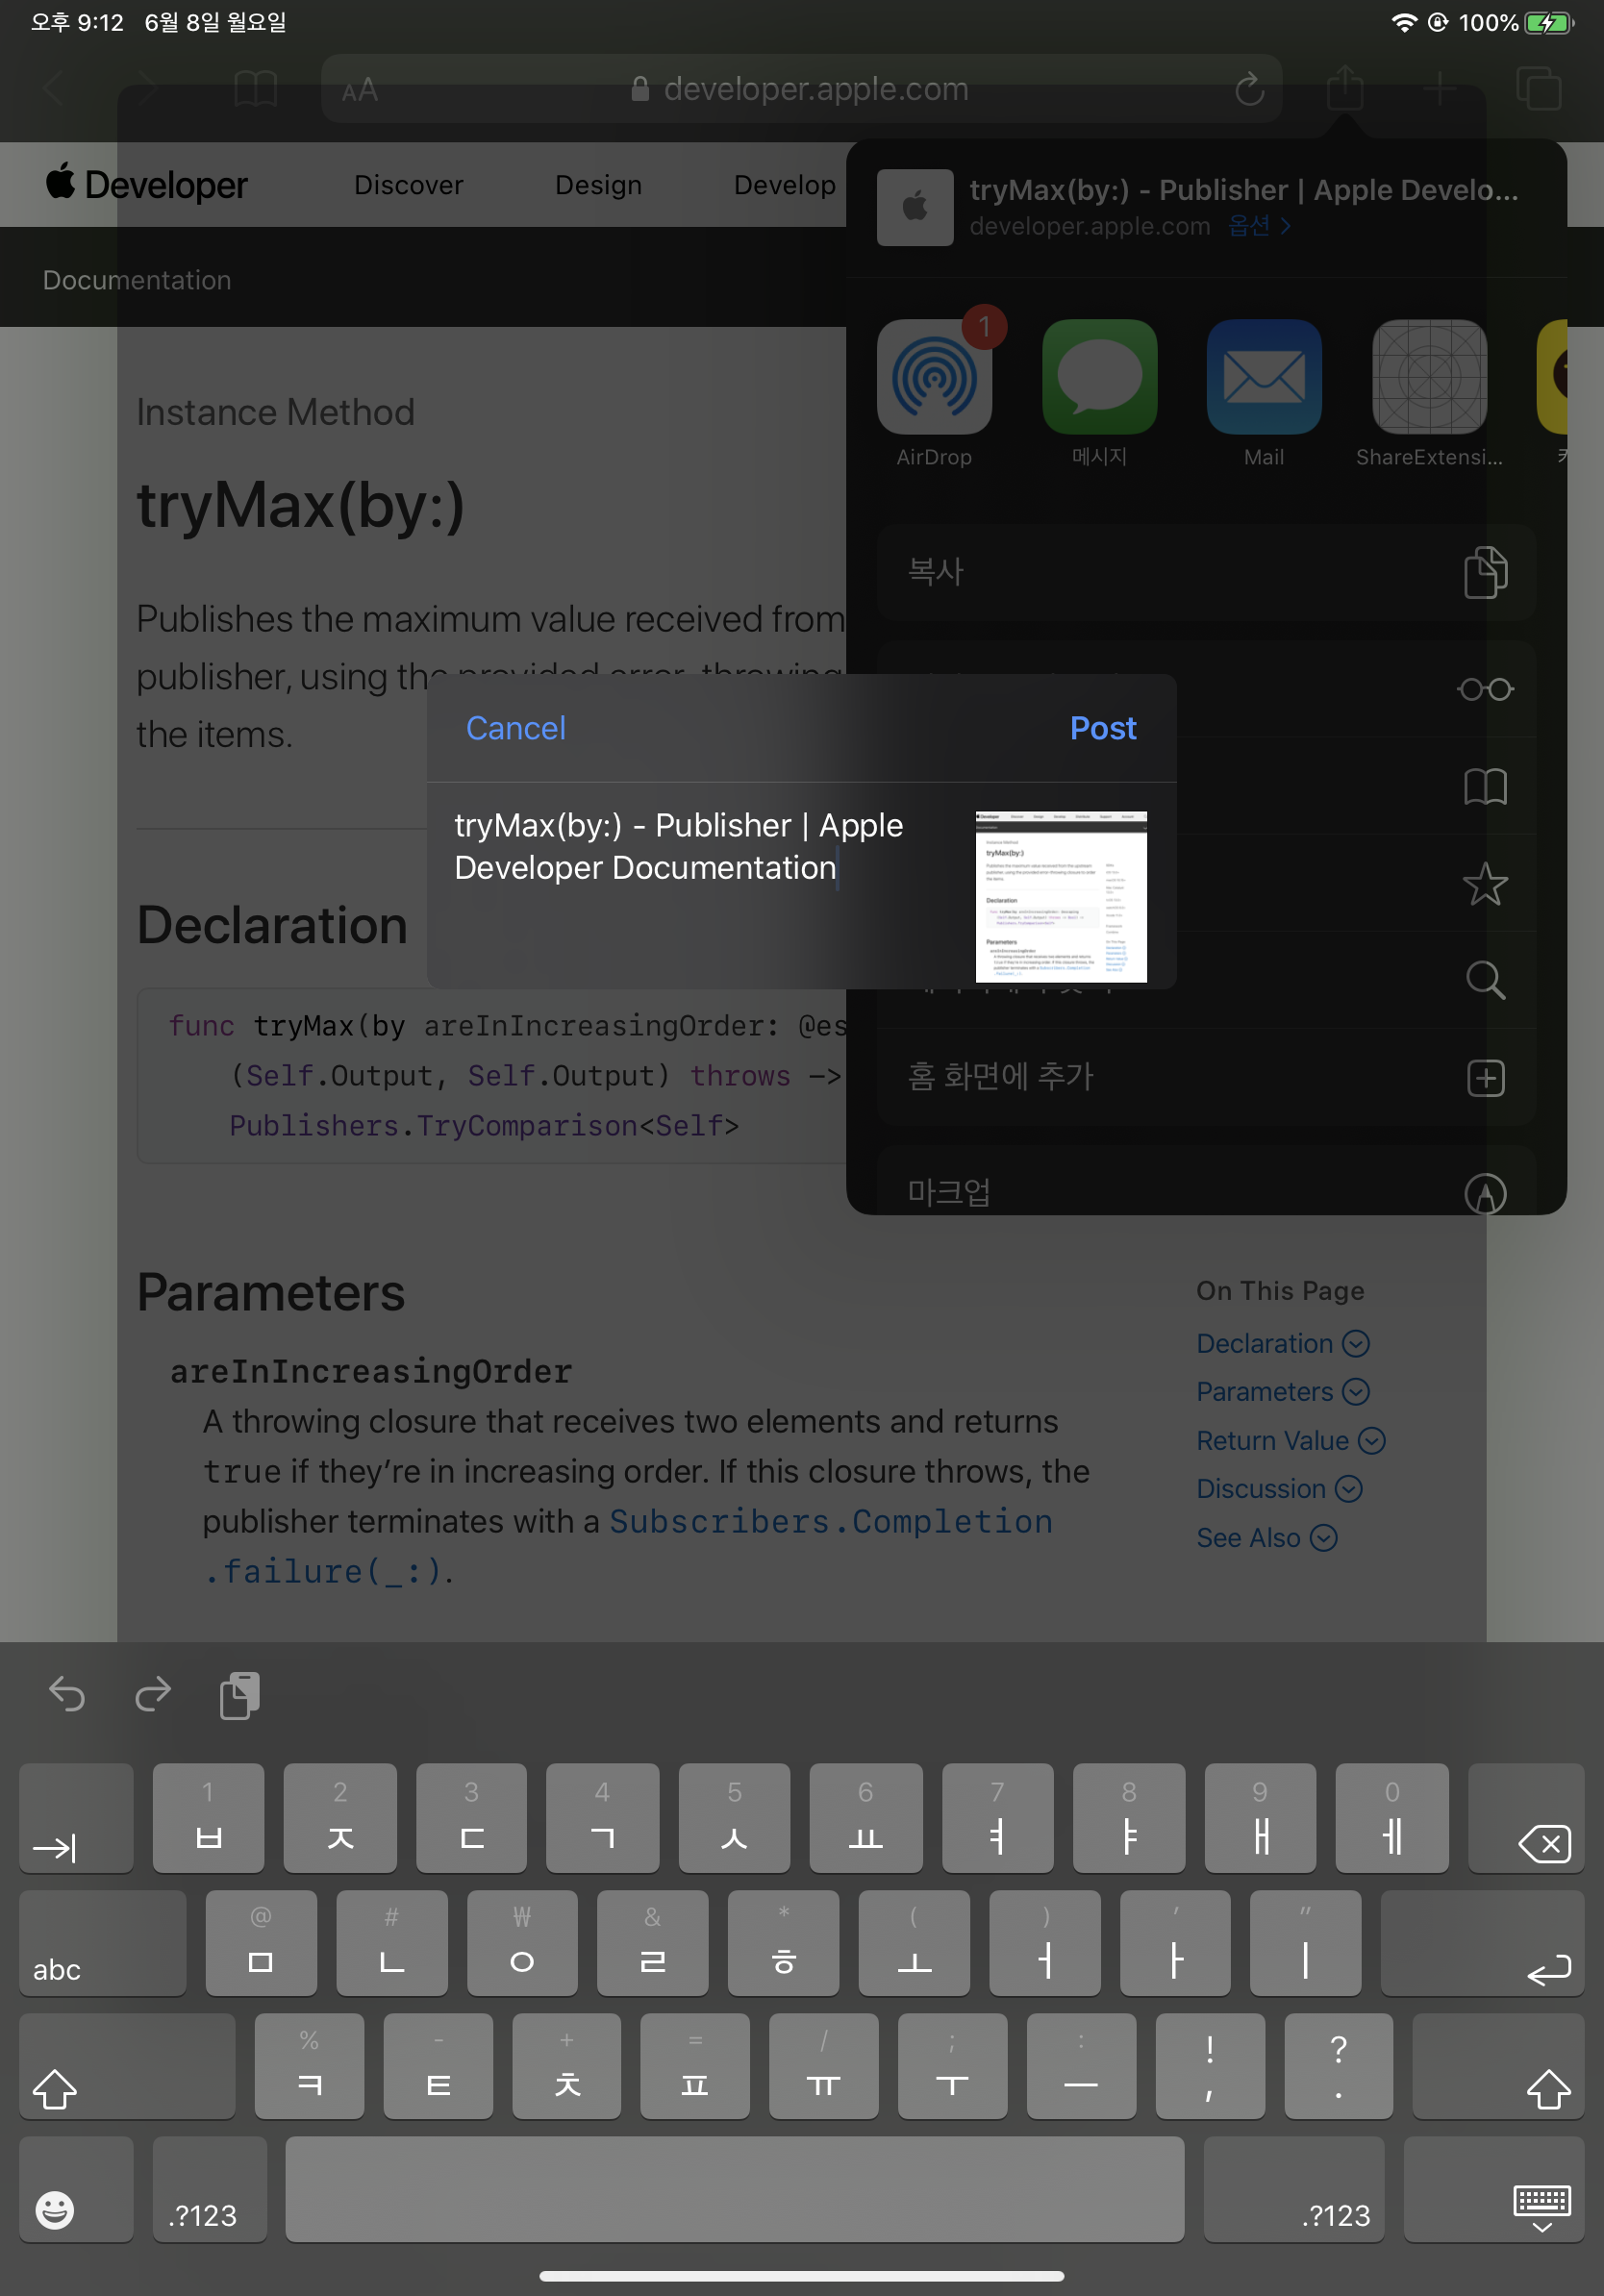Jump to Parameters in On This Page
1604x2296 pixels.
coord(1282,1391)
